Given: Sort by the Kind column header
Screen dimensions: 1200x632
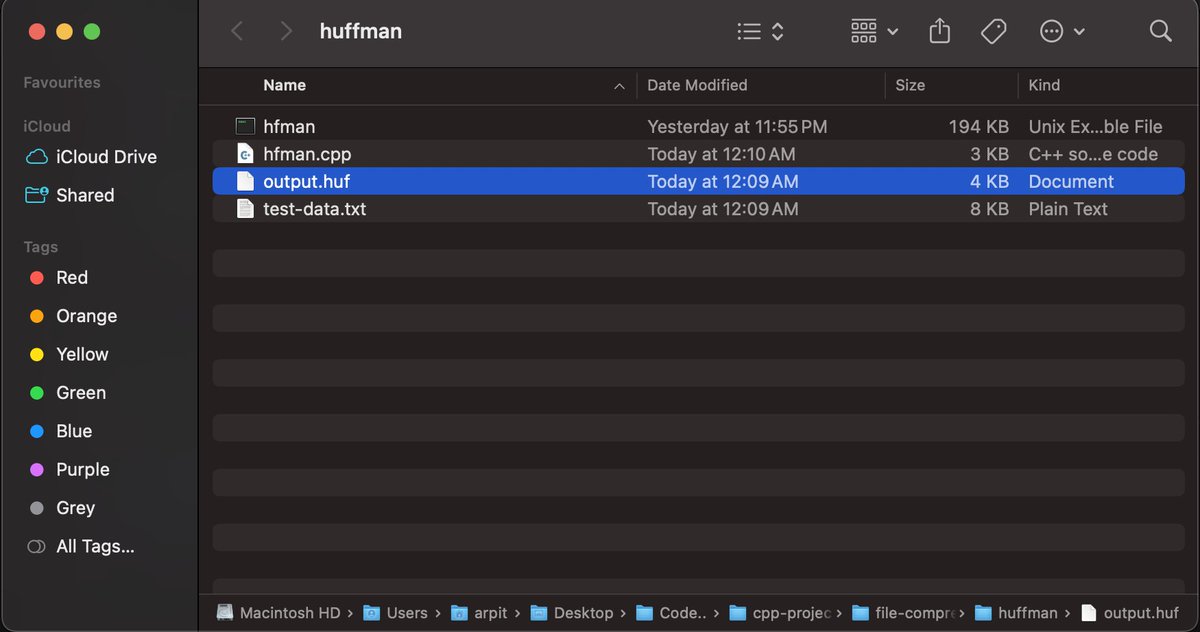Looking at the screenshot, I should pyautogui.click(x=1044, y=85).
